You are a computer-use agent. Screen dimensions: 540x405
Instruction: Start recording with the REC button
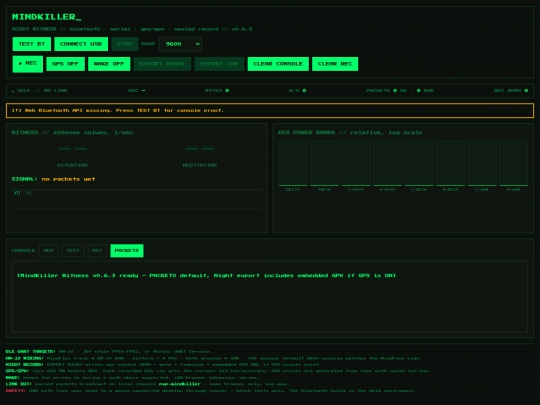tap(28, 64)
